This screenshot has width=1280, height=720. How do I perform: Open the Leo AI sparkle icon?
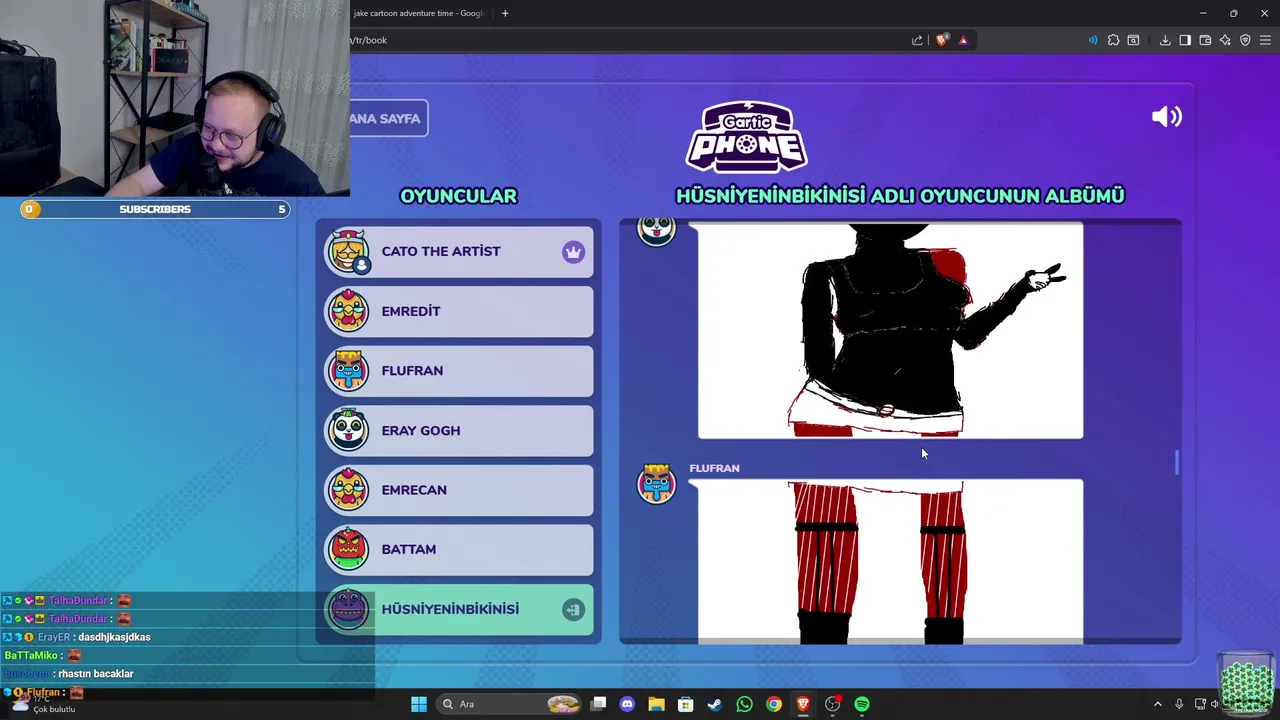click(x=1225, y=40)
